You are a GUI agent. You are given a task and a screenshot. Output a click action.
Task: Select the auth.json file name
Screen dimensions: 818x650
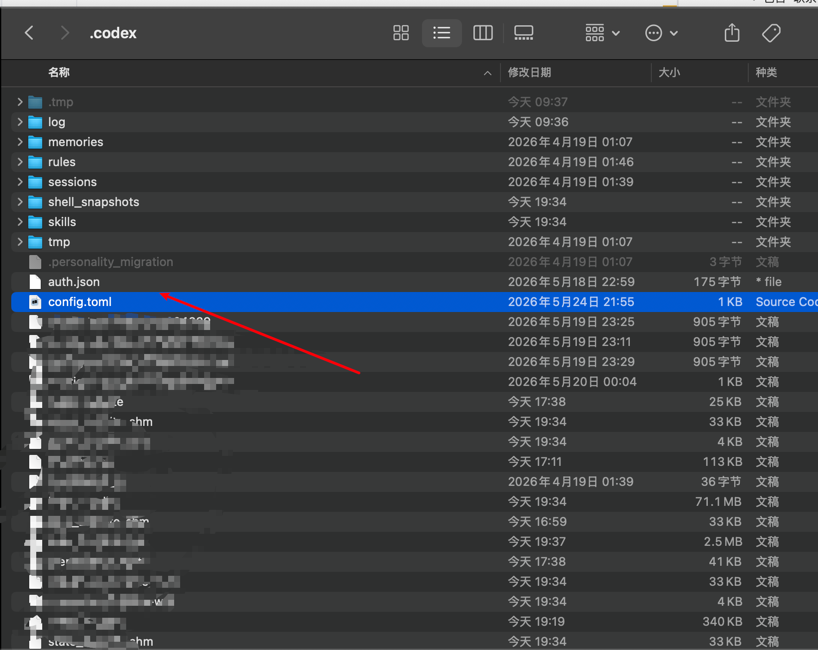(74, 282)
